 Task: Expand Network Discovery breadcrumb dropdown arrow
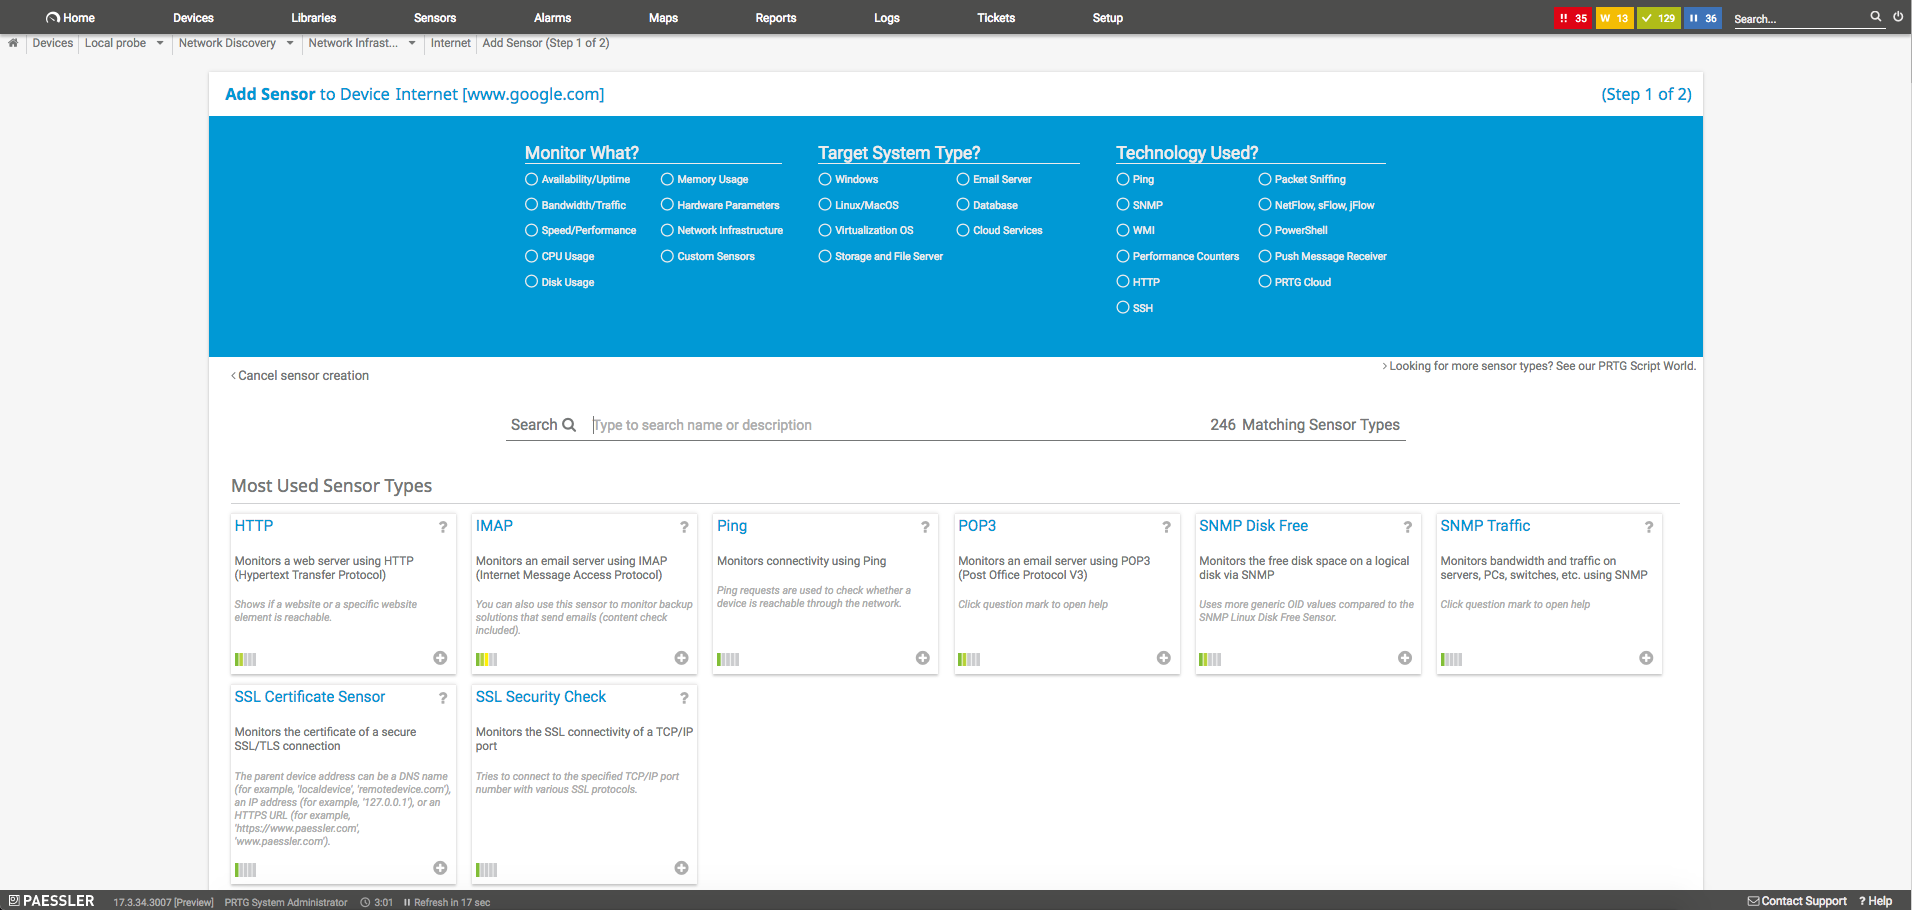(290, 43)
